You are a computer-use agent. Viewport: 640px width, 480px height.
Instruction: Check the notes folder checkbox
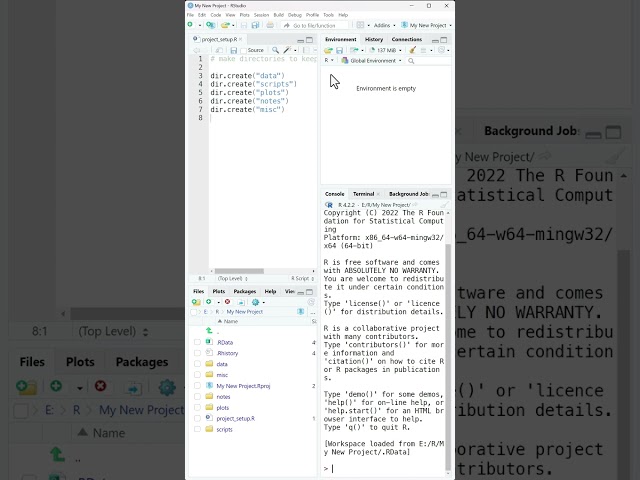(197, 396)
